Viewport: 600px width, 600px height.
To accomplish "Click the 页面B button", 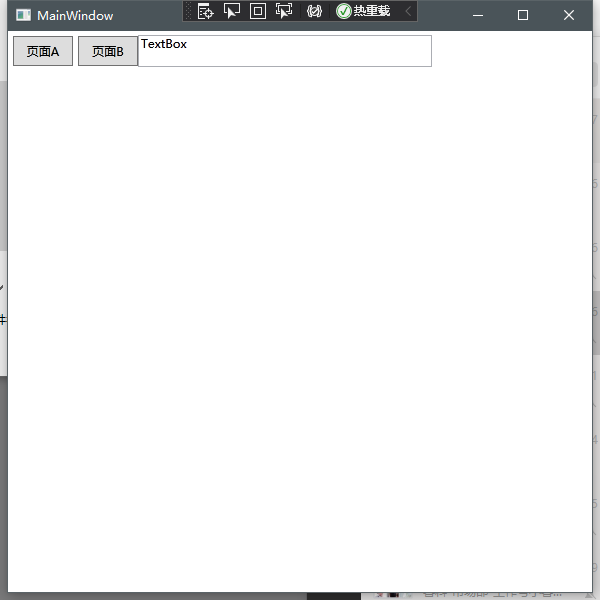I will click(108, 51).
